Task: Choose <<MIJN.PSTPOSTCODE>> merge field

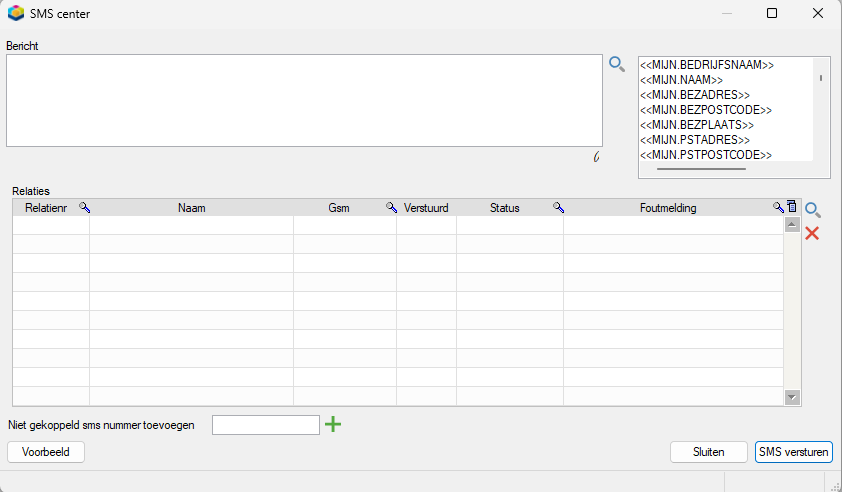Action: pyautogui.click(x=706, y=155)
